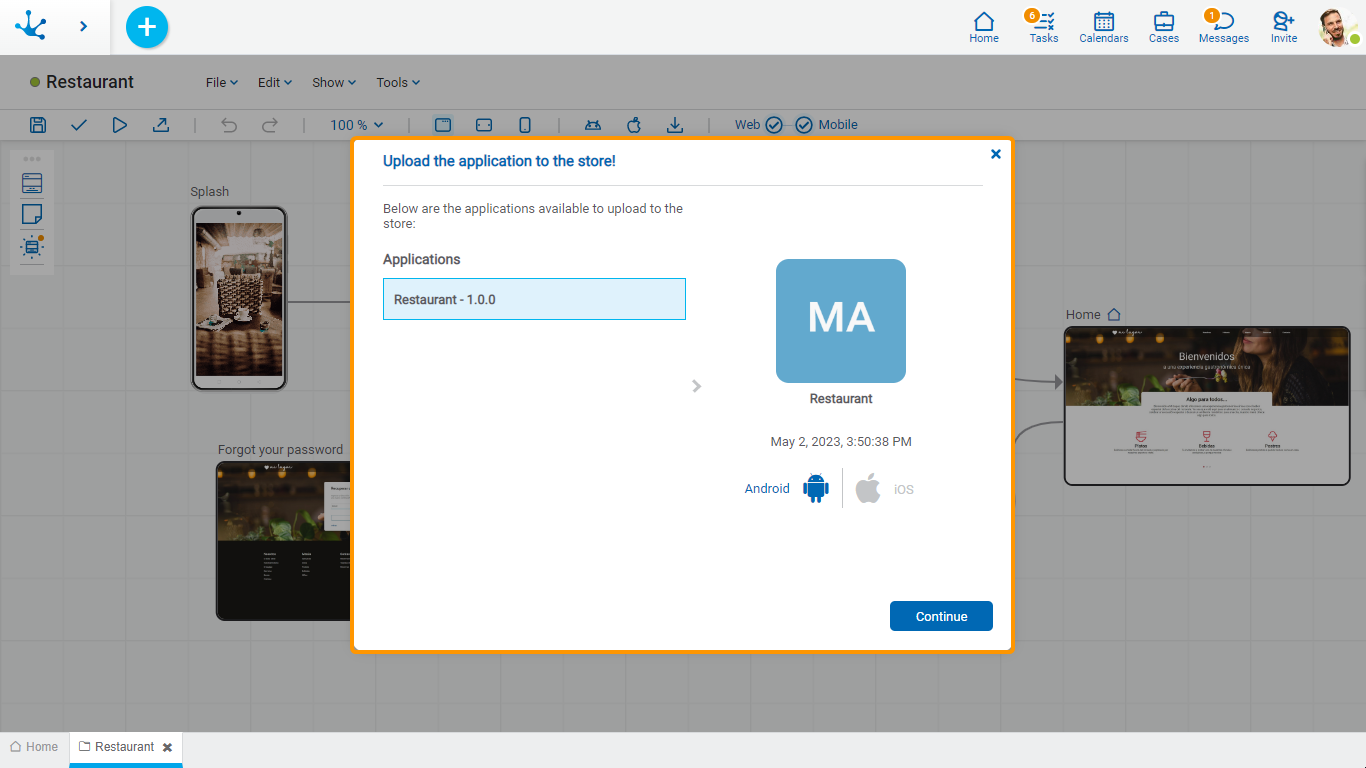
Task: Click the export icon in toolbar
Action: coord(160,125)
